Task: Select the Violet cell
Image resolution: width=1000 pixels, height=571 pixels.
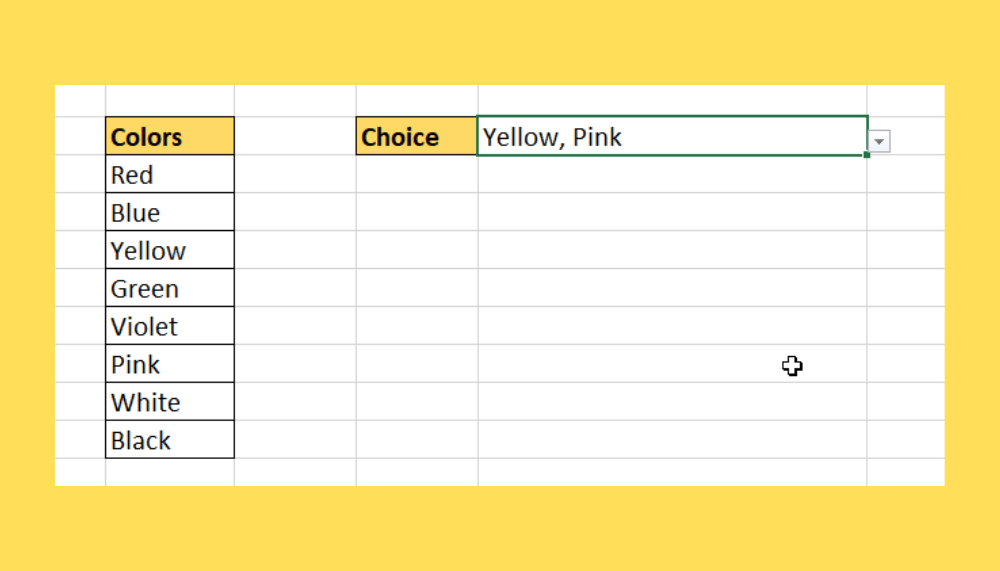Action: [x=170, y=325]
